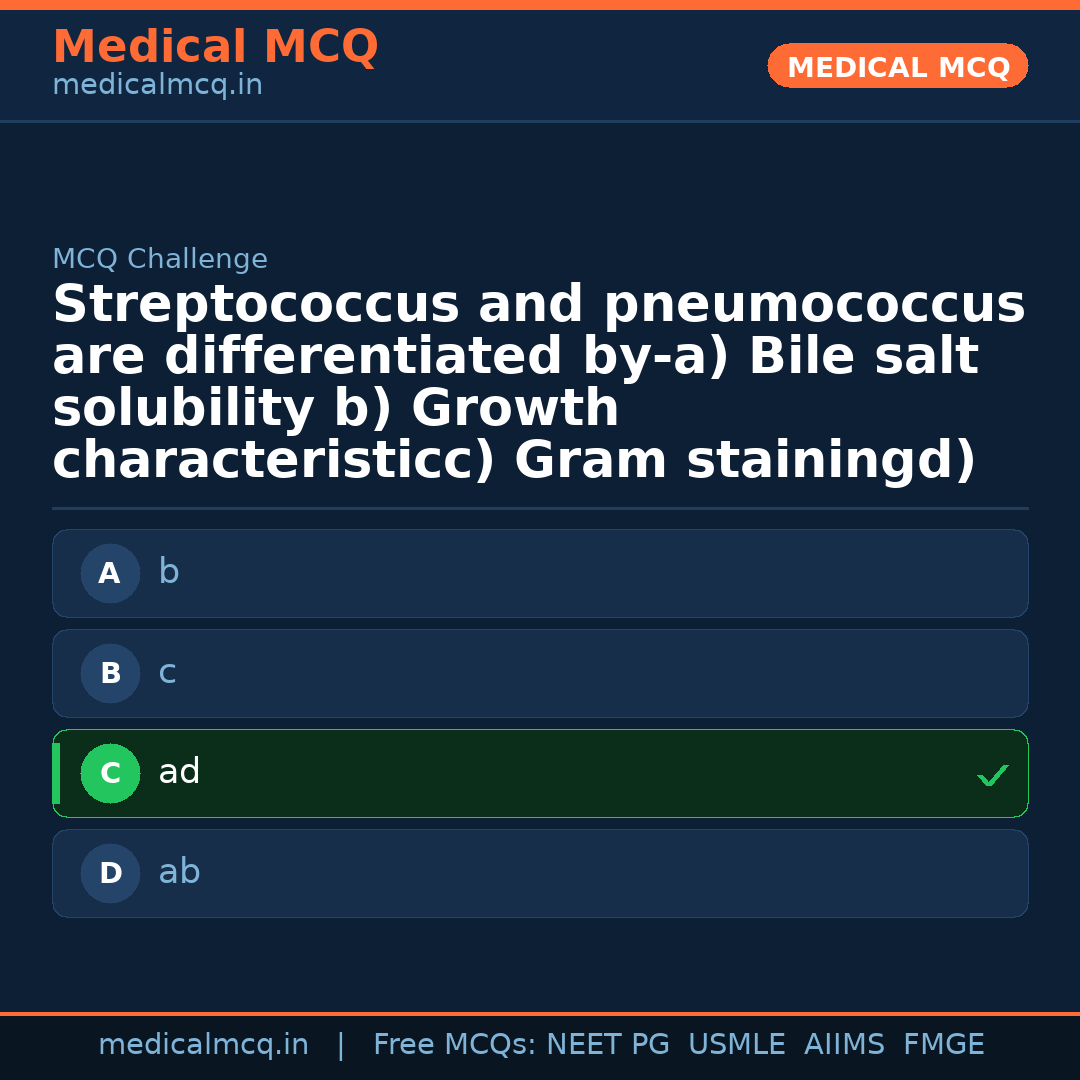
Task: Click the green checkmark icon on option C
Action: coord(992,775)
